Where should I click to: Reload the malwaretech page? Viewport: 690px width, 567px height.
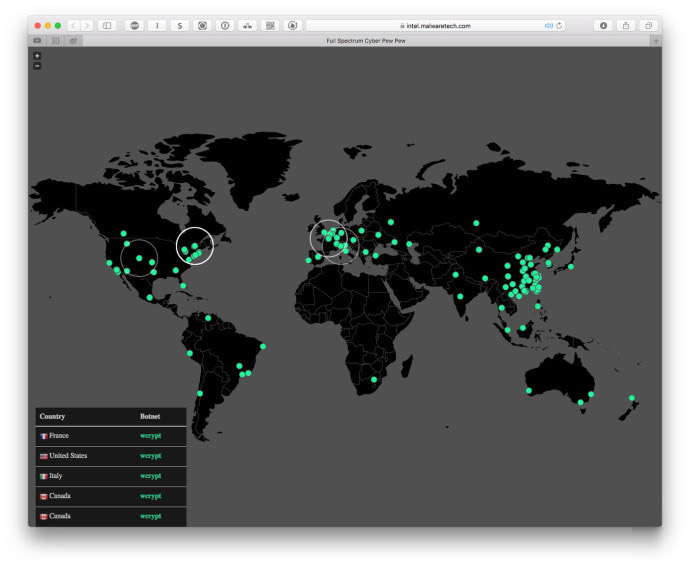click(x=560, y=25)
